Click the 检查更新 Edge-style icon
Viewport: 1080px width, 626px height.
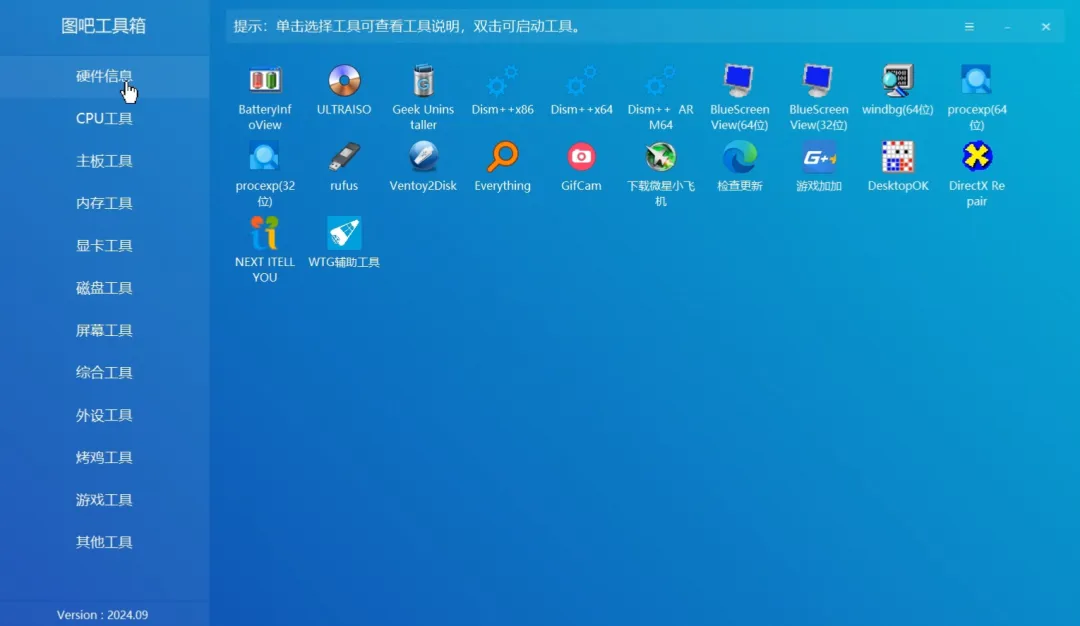[x=739, y=157]
